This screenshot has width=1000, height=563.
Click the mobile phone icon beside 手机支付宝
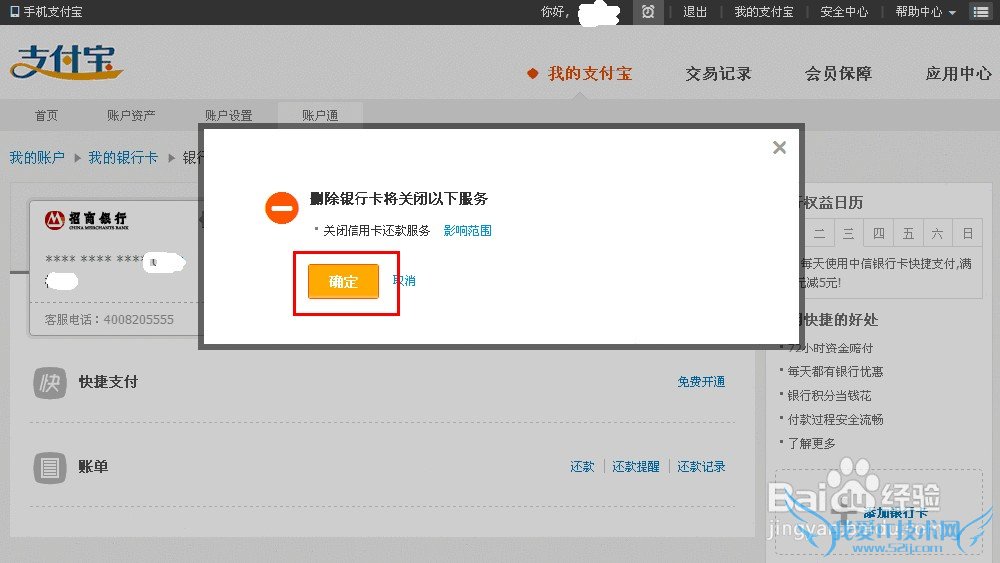(x=15, y=11)
